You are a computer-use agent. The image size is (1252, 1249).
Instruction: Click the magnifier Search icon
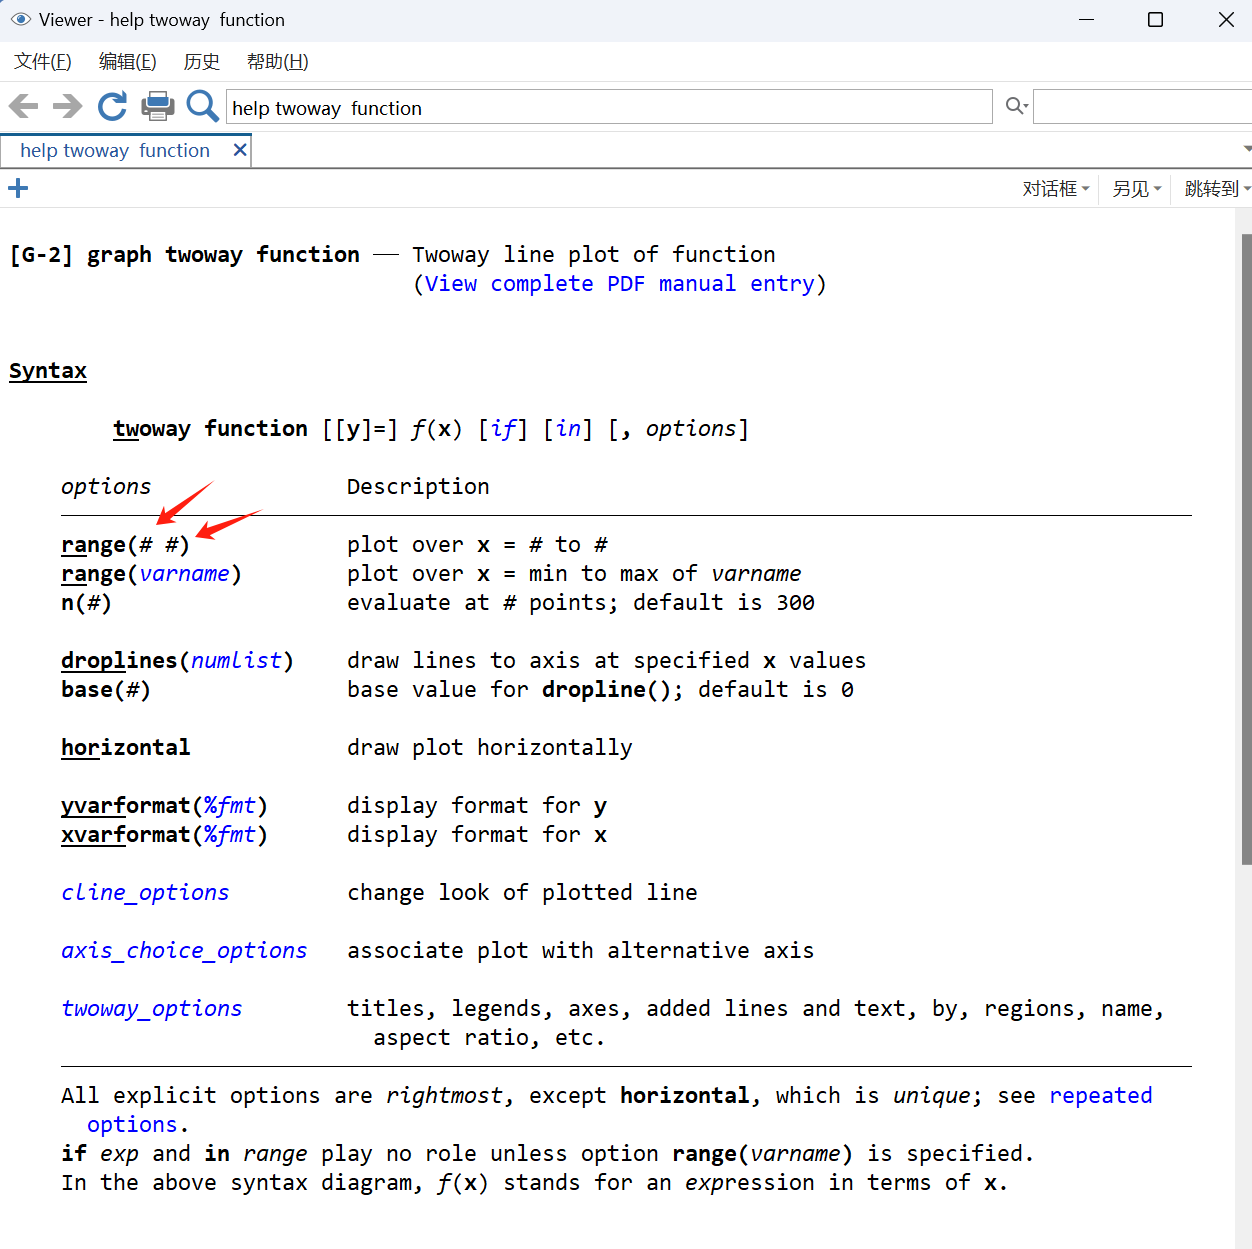(202, 106)
